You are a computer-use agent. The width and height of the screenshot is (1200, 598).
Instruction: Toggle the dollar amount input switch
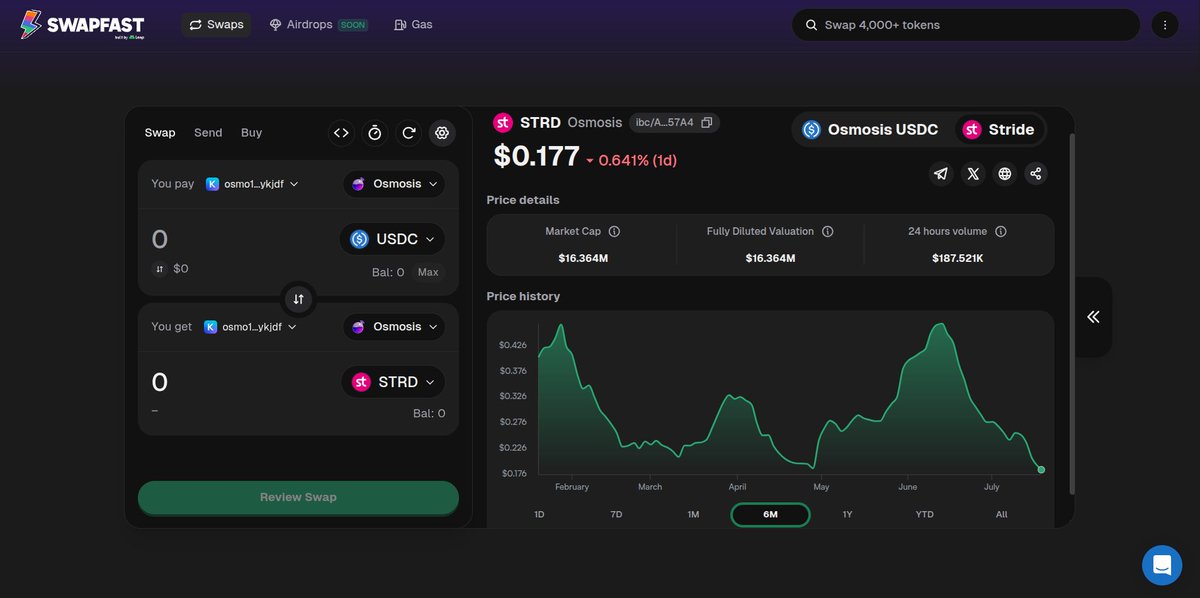159,269
